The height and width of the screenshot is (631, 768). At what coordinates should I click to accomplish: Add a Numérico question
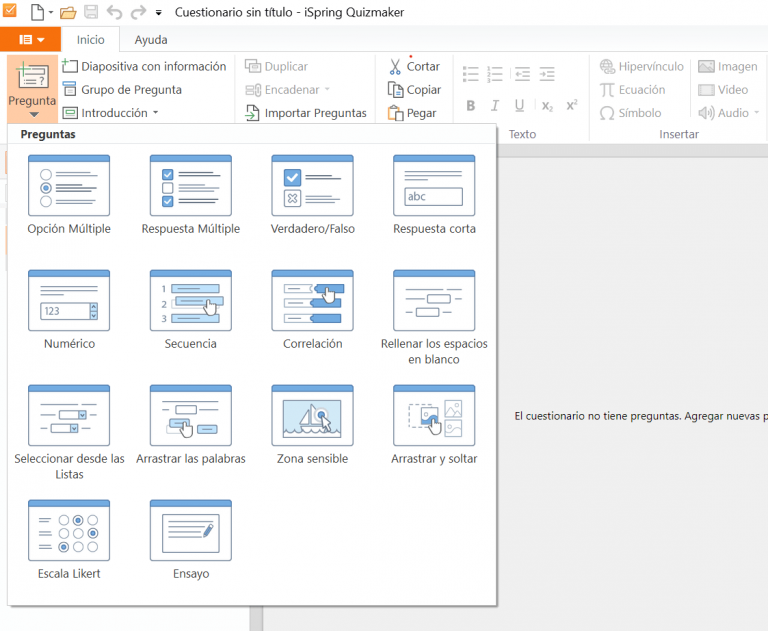pyautogui.click(x=69, y=310)
